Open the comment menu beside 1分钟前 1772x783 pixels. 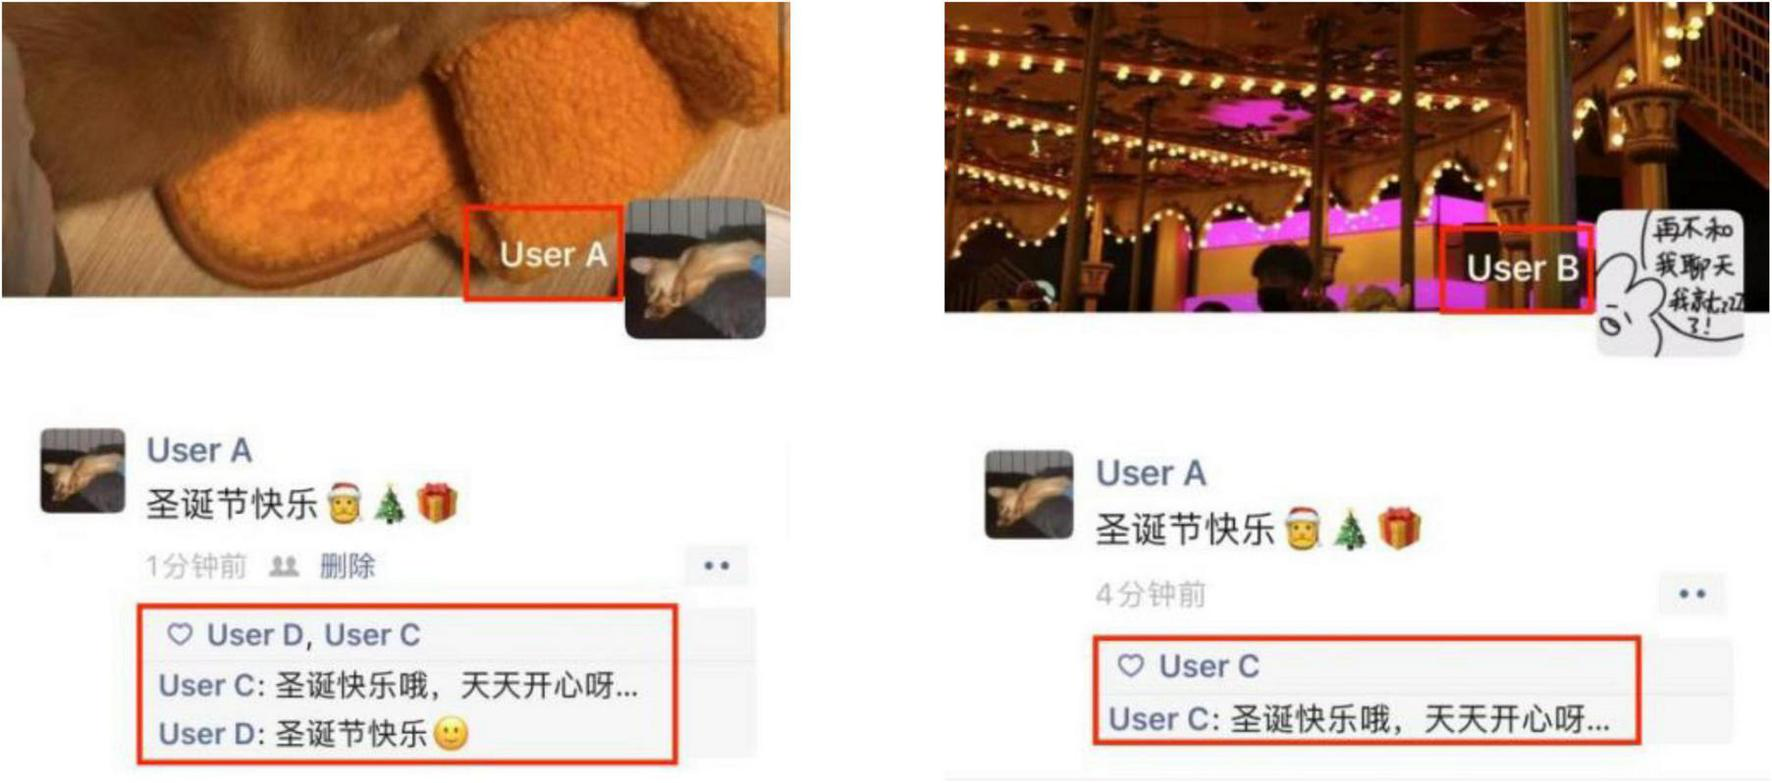(x=716, y=566)
